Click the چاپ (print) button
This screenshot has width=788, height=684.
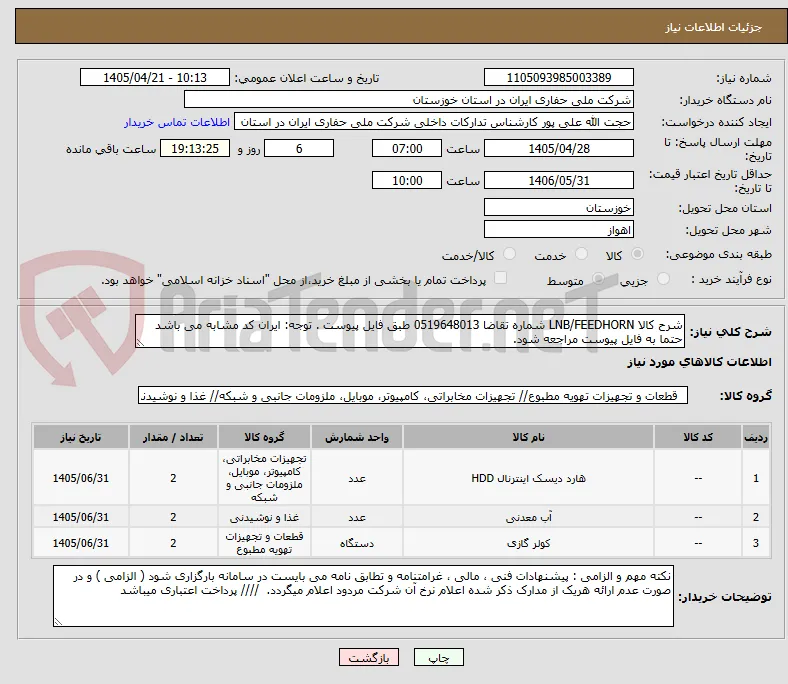pos(438,657)
